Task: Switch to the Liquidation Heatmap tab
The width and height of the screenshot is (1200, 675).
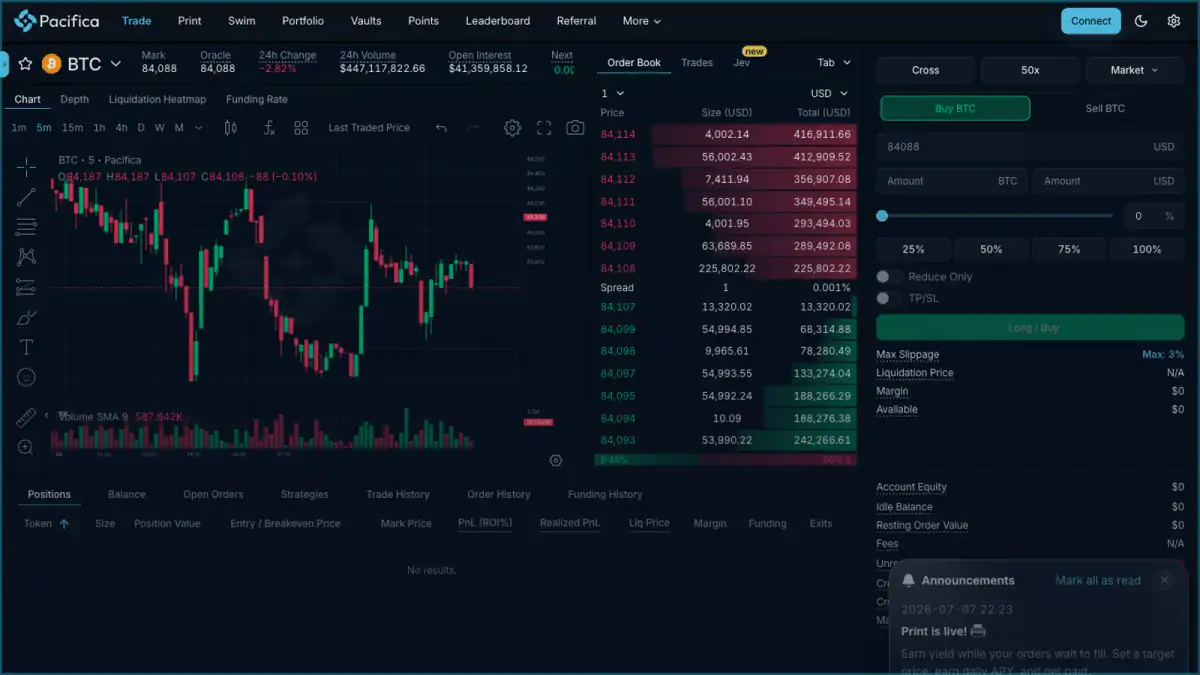Action: point(157,99)
